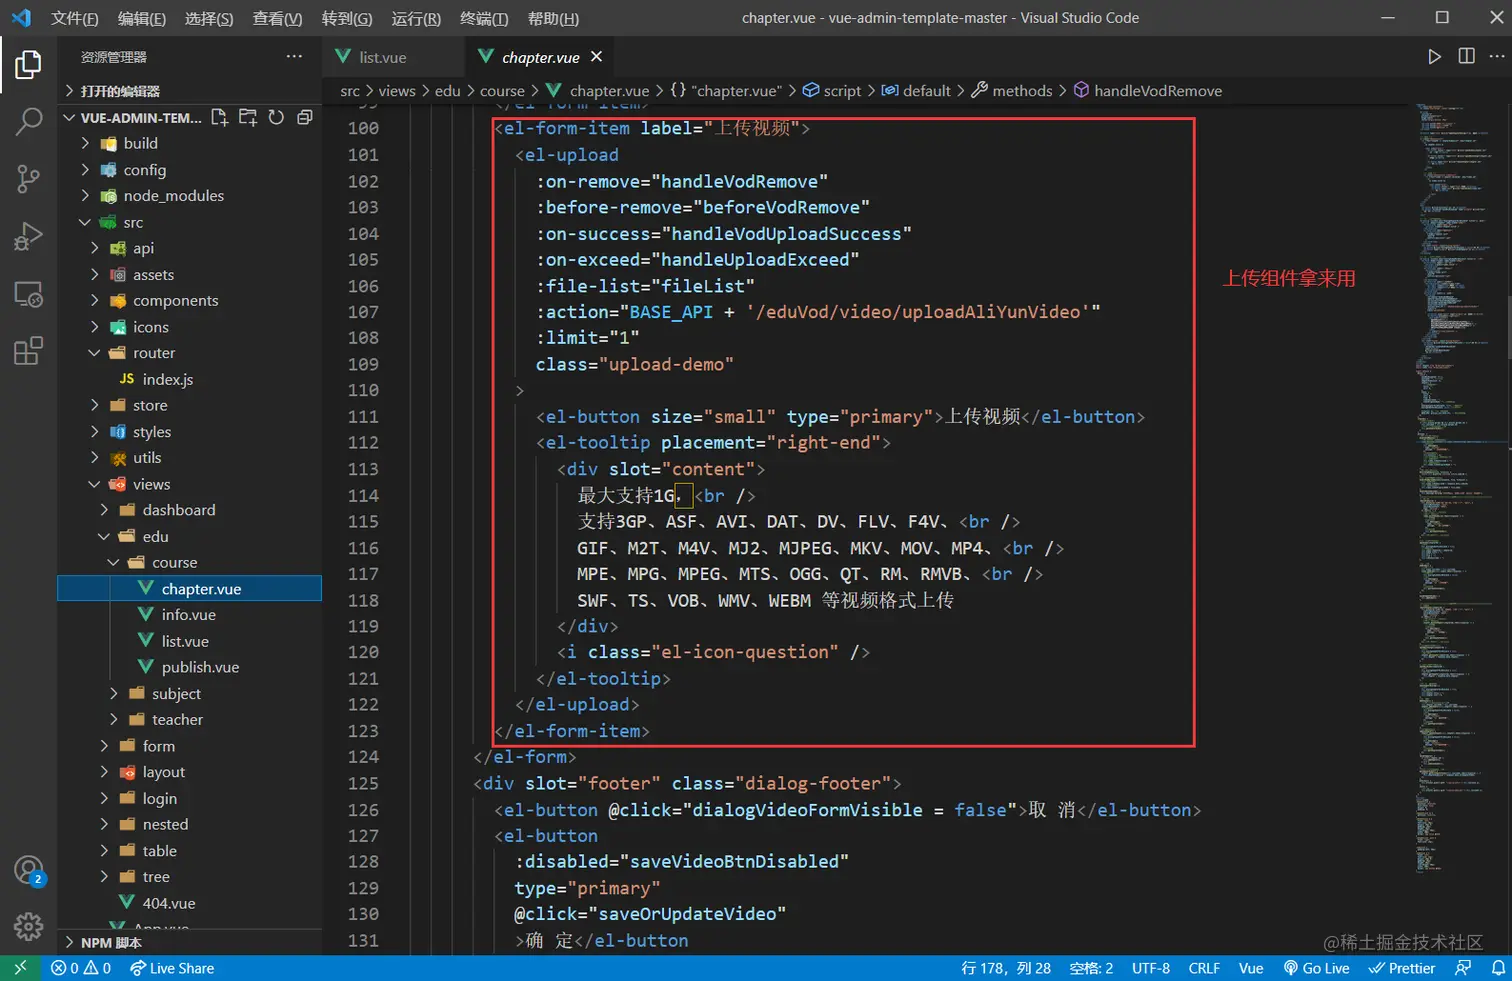Place cursor in the el-upload line 101
This screenshot has width=1512, height=981.
pyautogui.click(x=568, y=155)
